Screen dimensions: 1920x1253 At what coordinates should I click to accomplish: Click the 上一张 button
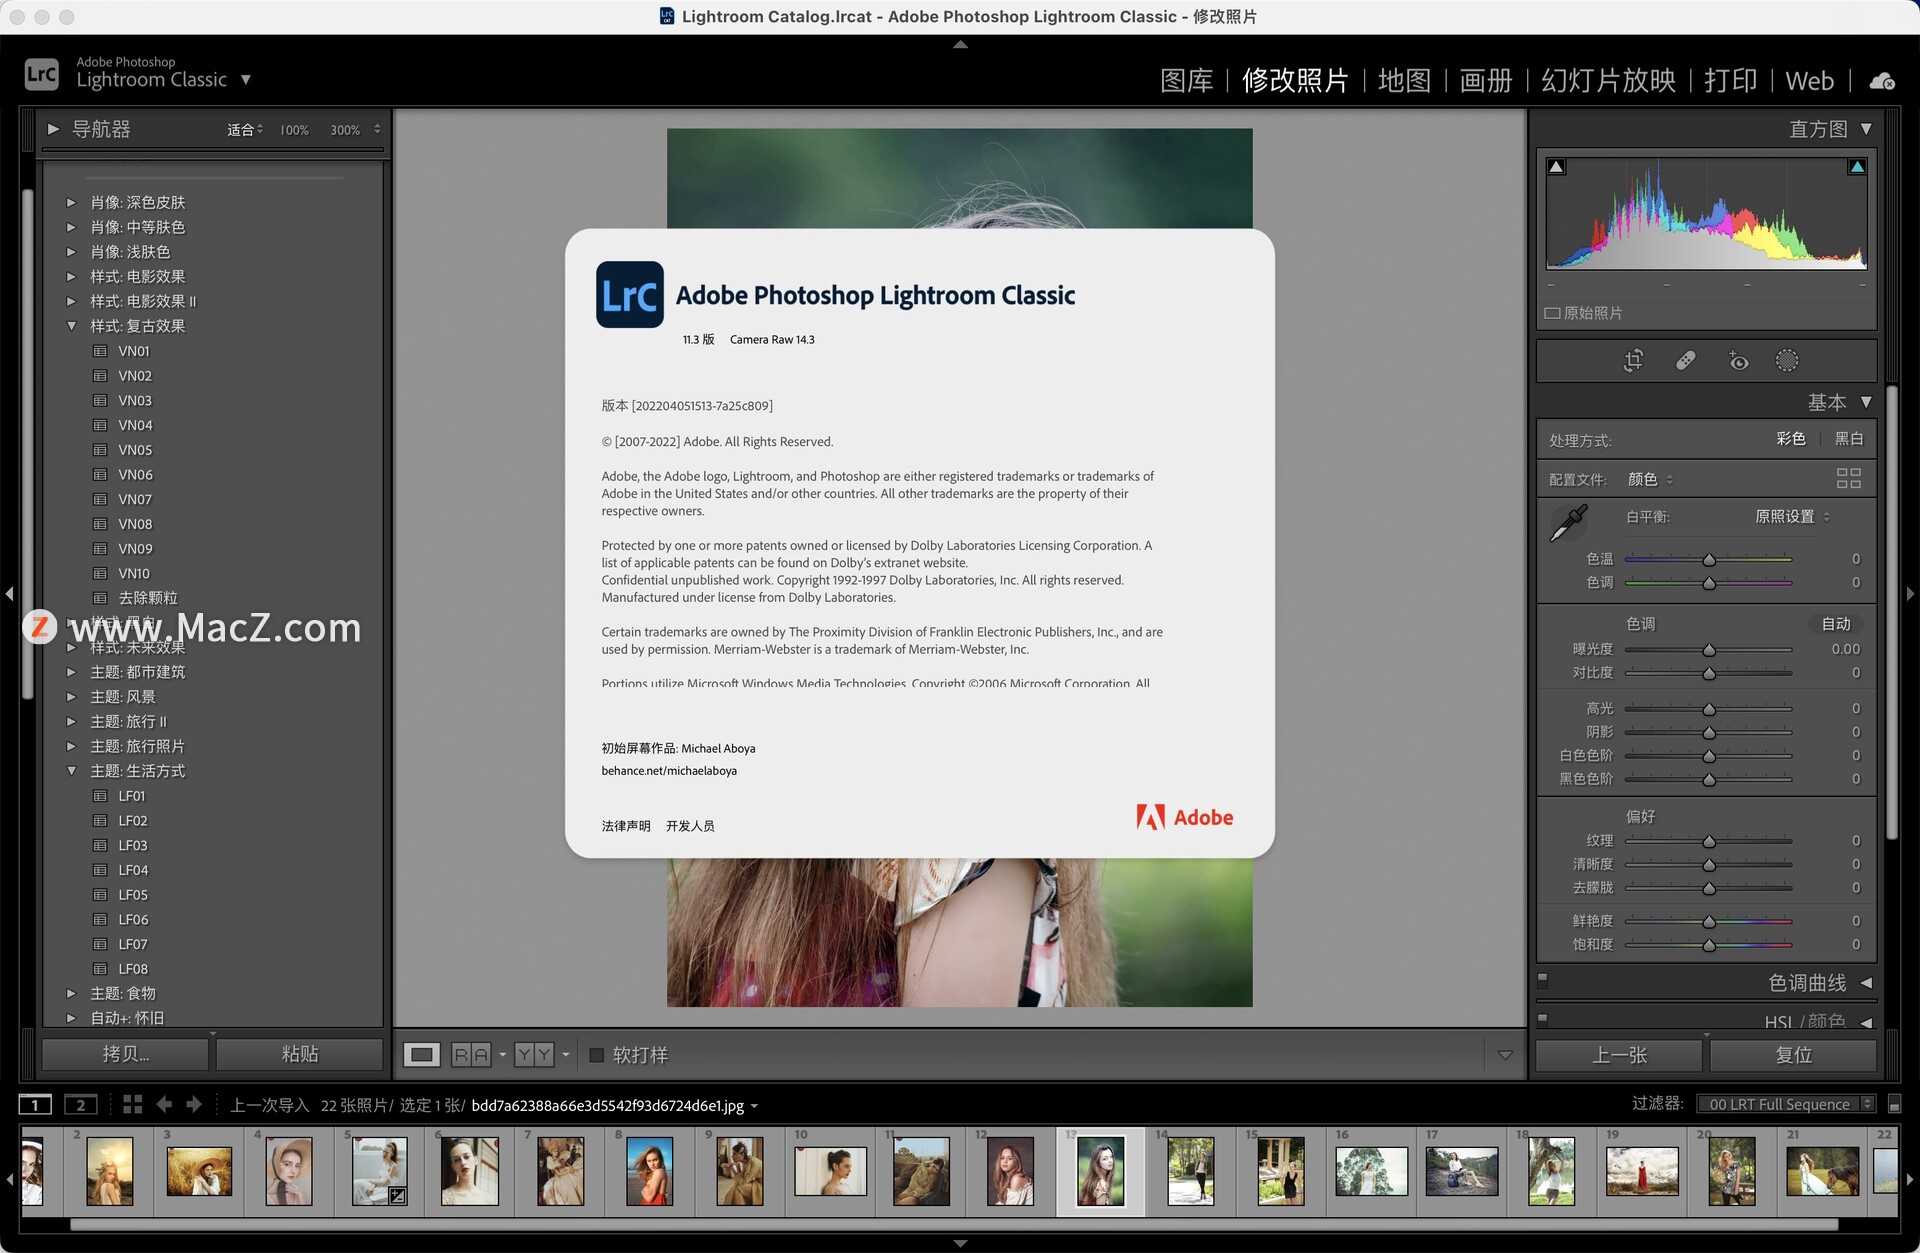click(1619, 1055)
